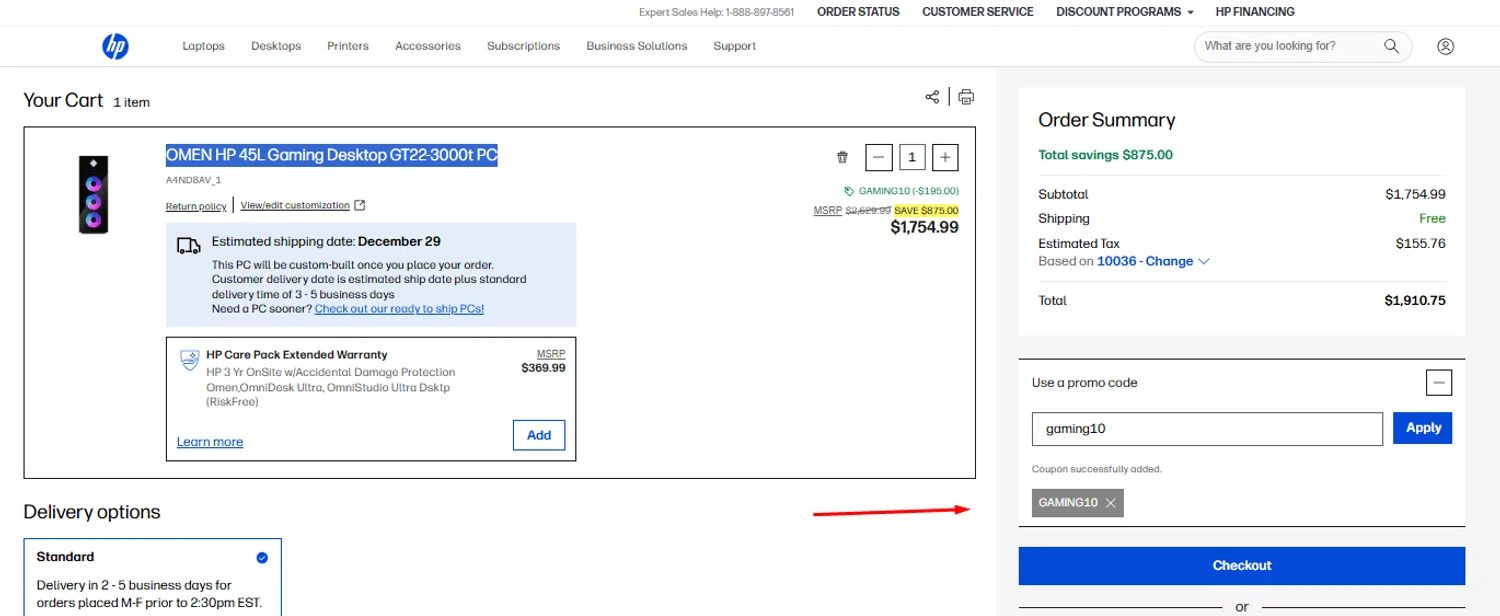The height and width of the screenshot is (616, 1500).
Task: Click the truck shipping icon
Action: (188, 245)
